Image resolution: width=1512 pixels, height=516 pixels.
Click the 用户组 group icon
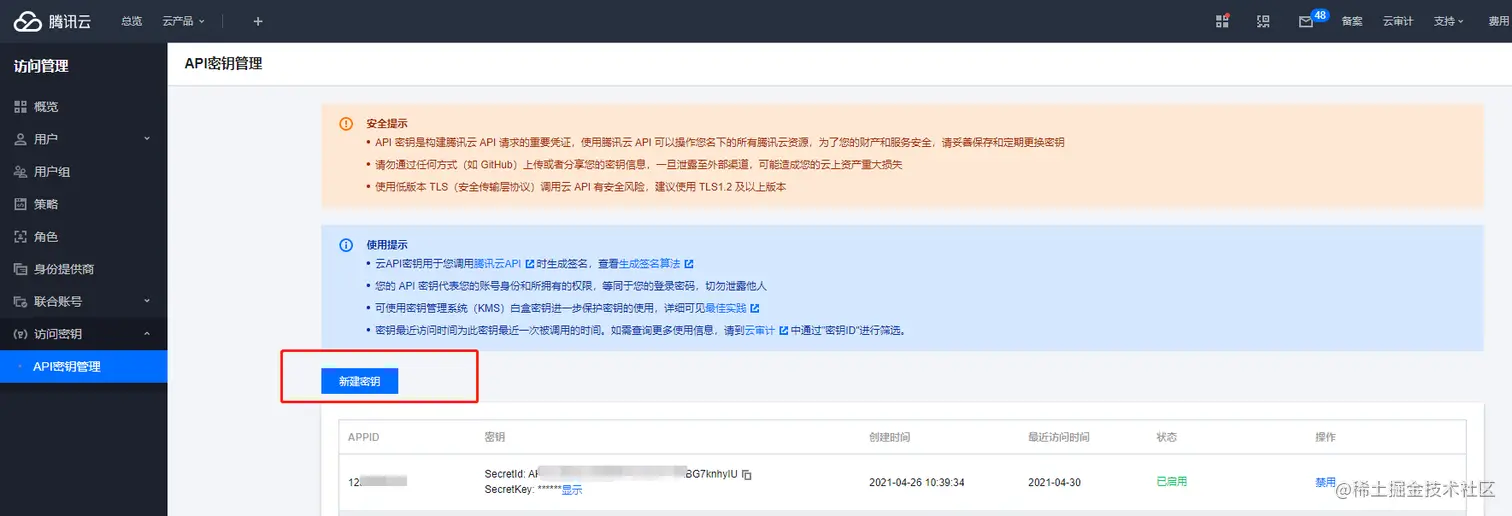coord(20,172)
